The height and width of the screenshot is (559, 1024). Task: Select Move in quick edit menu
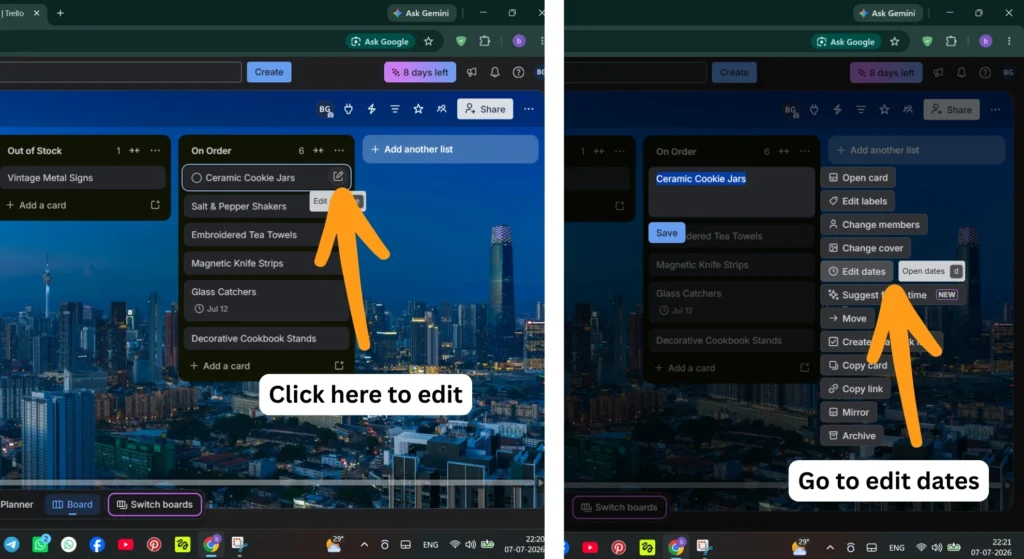848,319
